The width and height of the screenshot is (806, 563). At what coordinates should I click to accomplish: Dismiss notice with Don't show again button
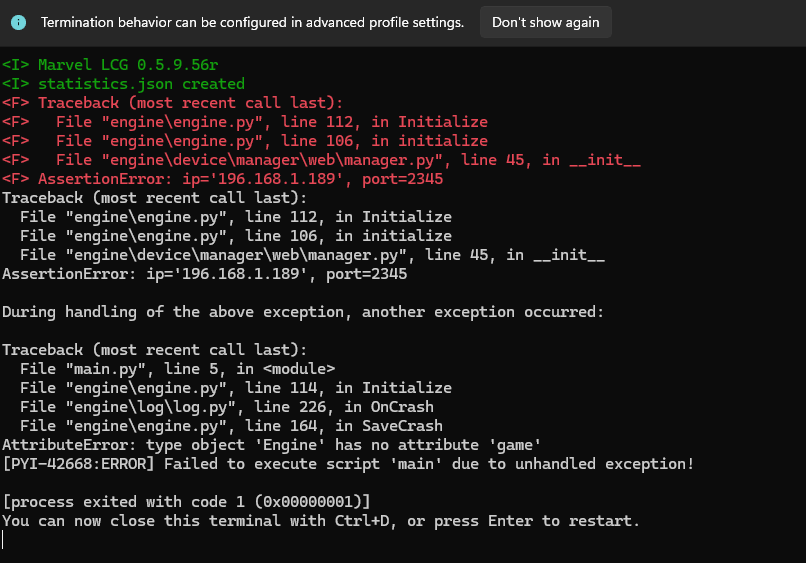545,22
